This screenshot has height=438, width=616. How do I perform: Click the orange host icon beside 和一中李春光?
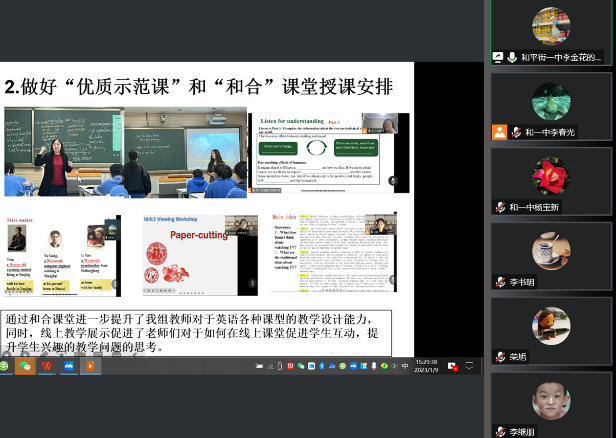(499, 132)
